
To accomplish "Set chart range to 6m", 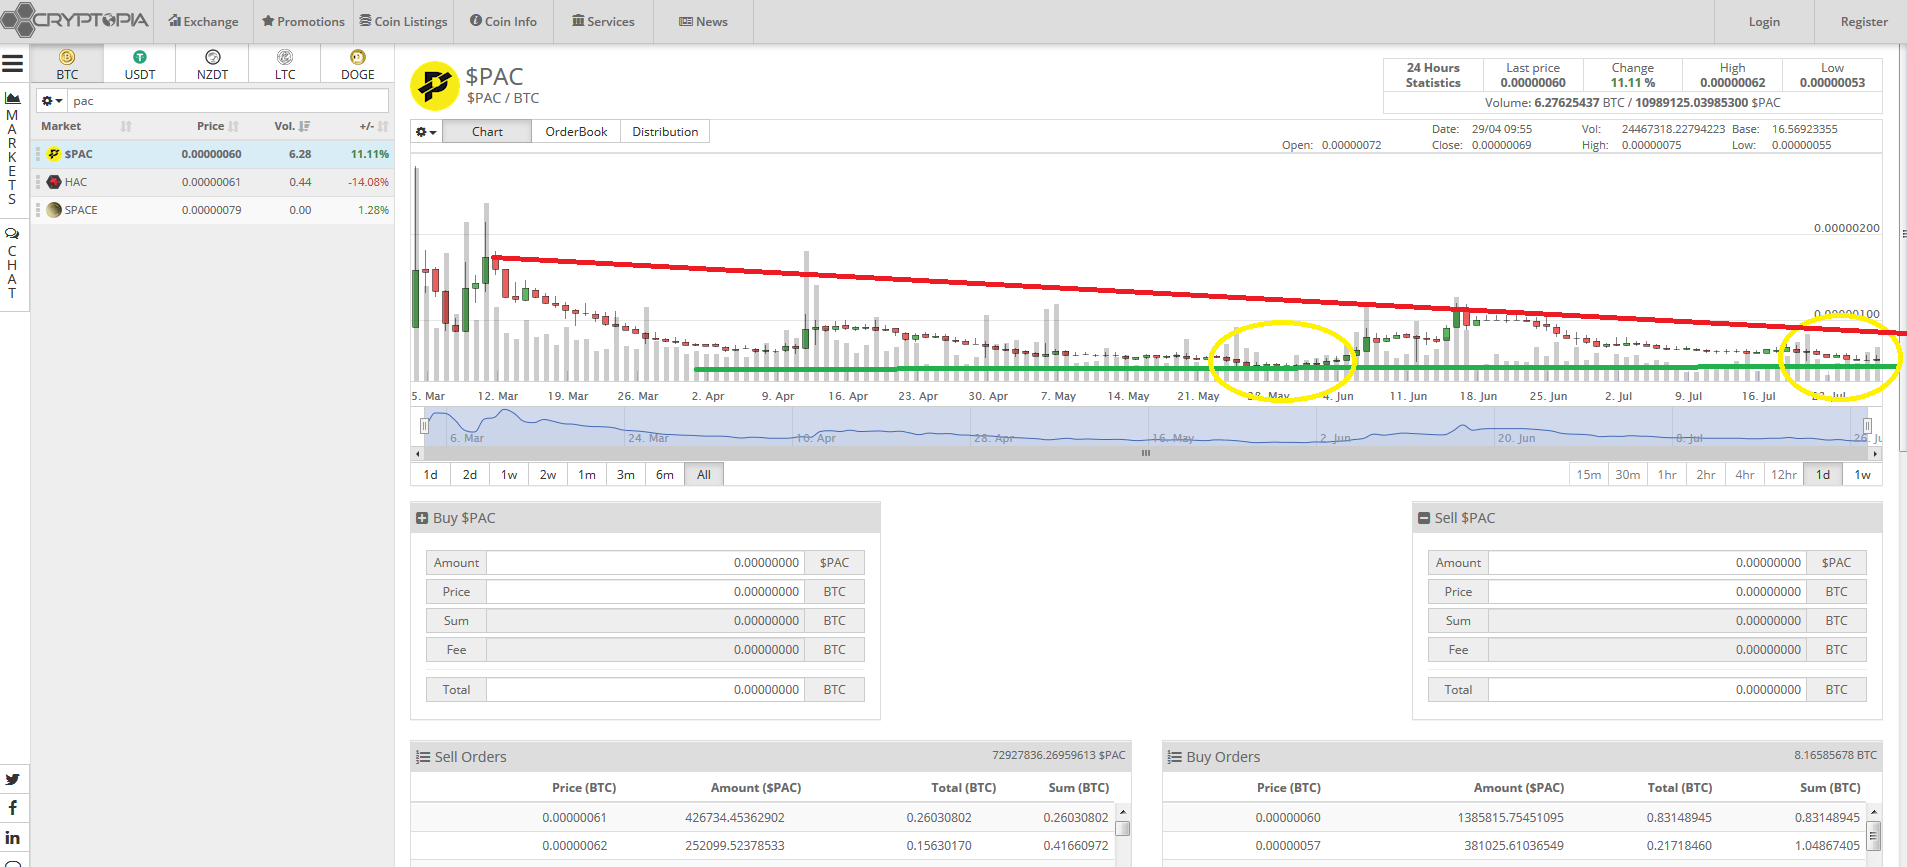I will click(x=665, y=475).
